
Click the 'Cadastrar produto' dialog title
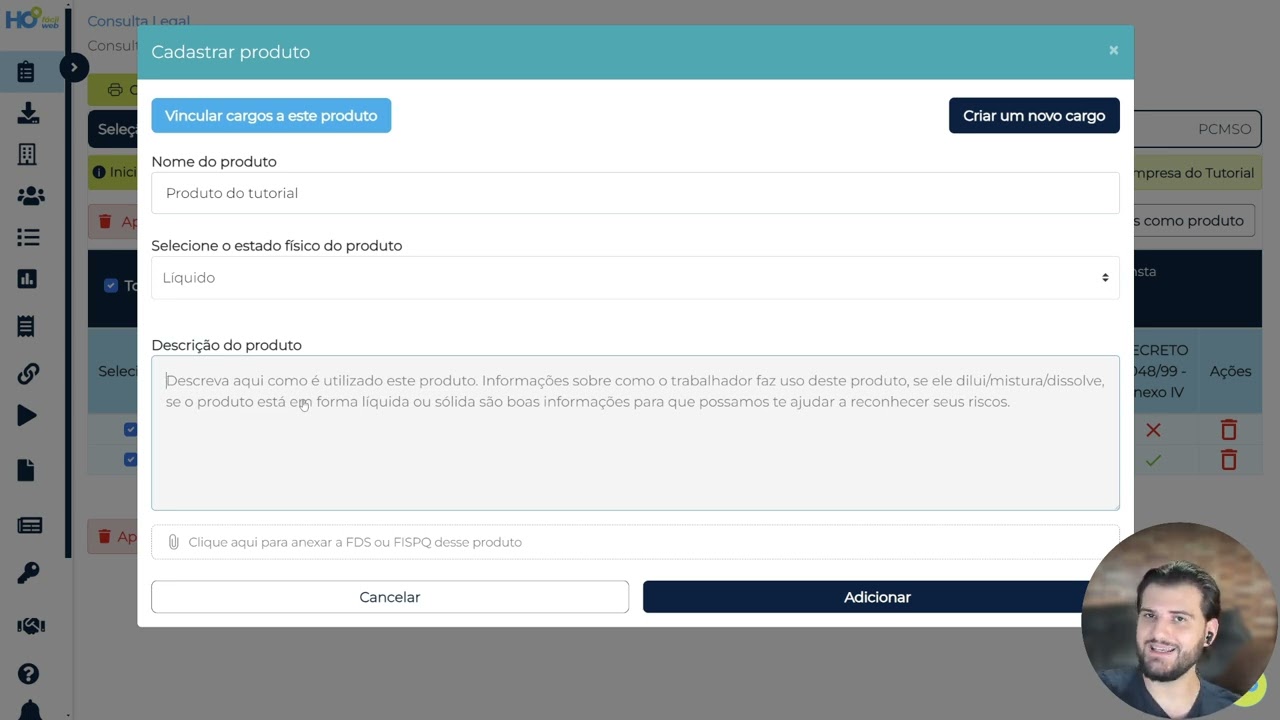point(231,52)
